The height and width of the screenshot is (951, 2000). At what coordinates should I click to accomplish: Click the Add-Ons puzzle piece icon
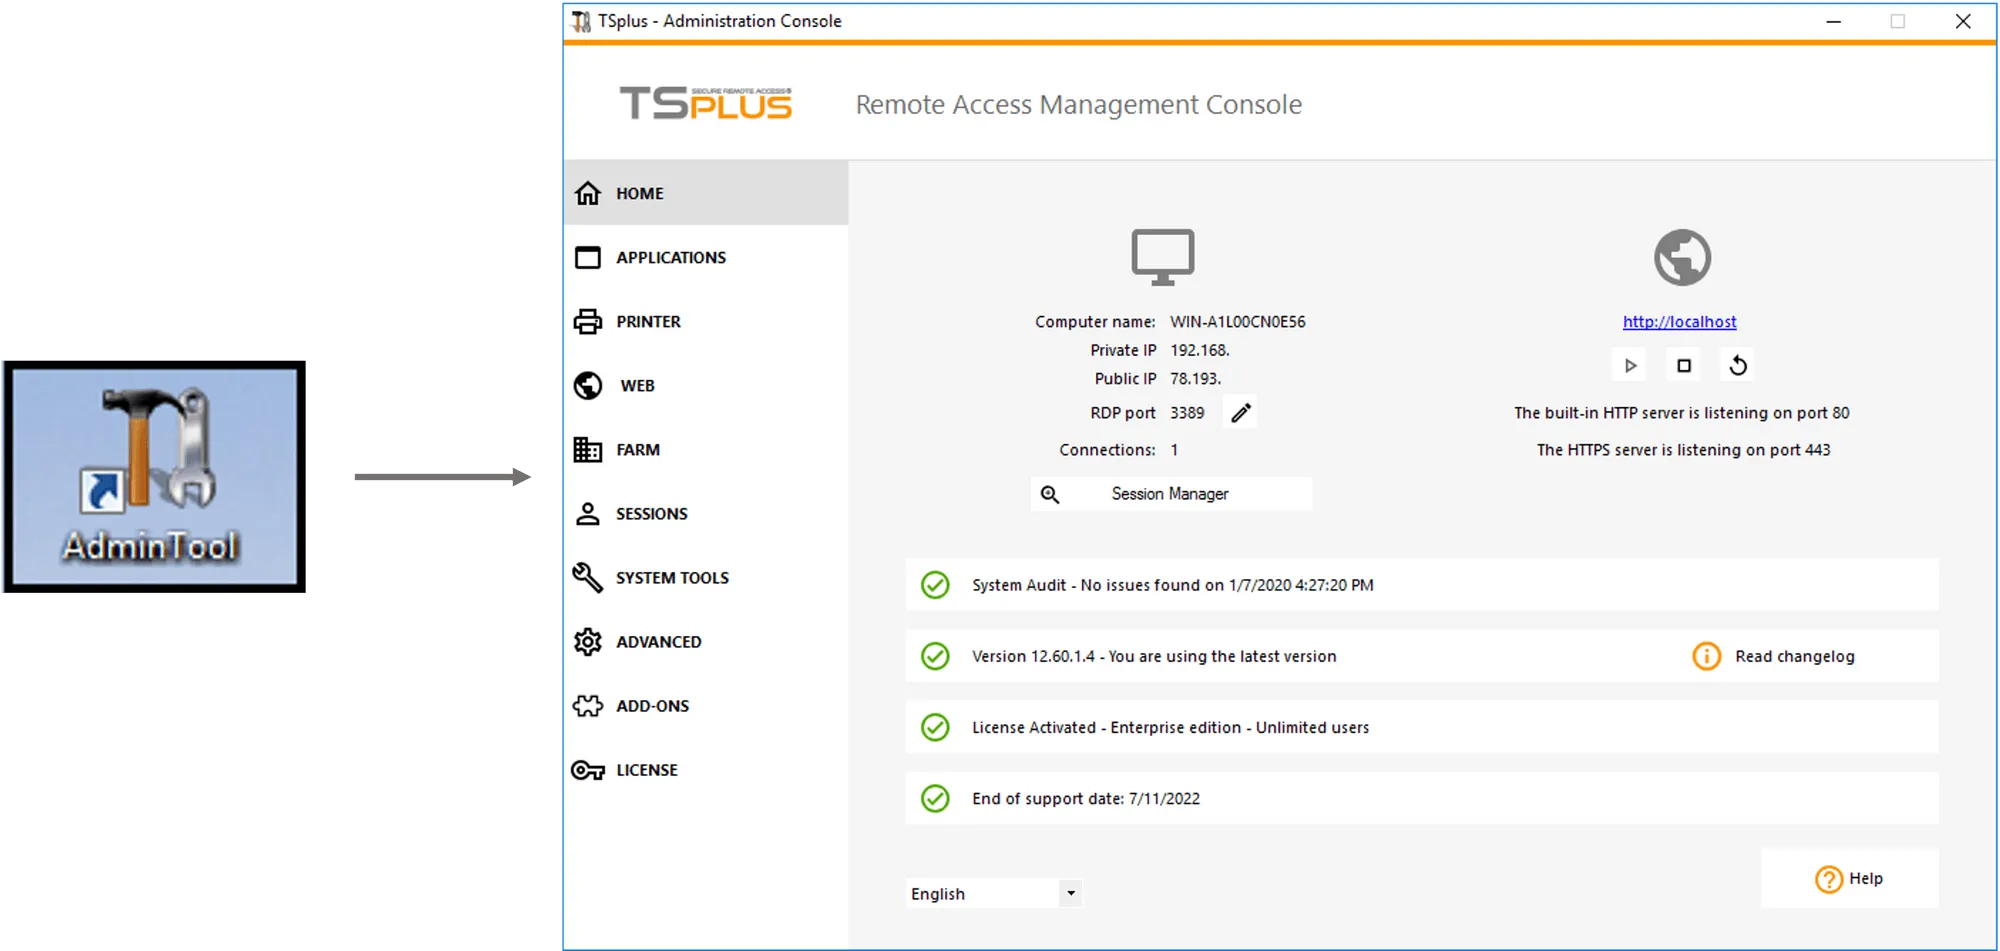pyautogui.click(x=589, y=705)
